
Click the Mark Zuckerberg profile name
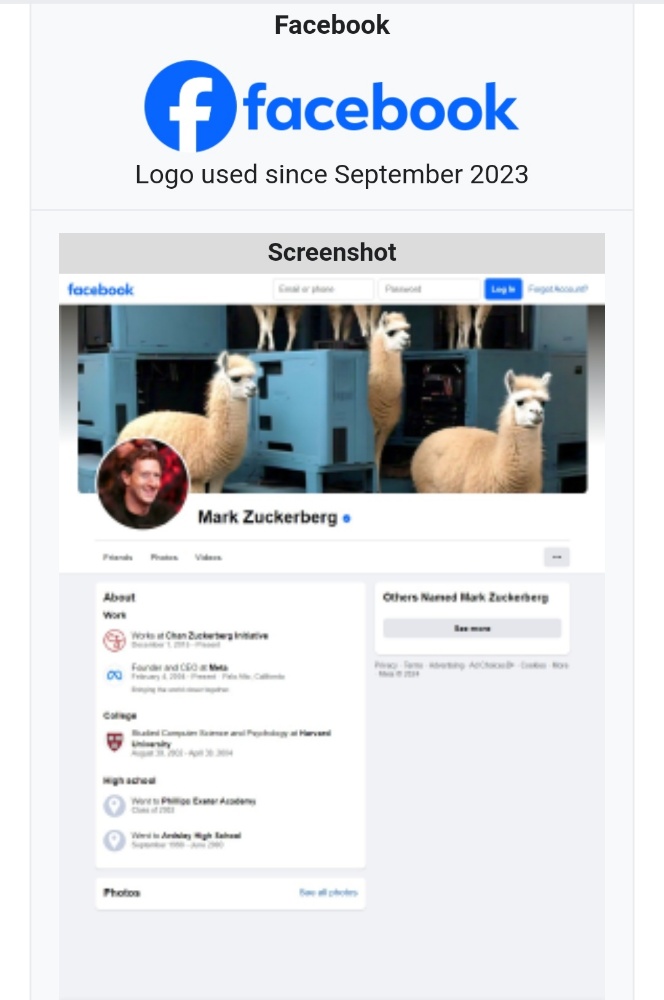[267, 517]
